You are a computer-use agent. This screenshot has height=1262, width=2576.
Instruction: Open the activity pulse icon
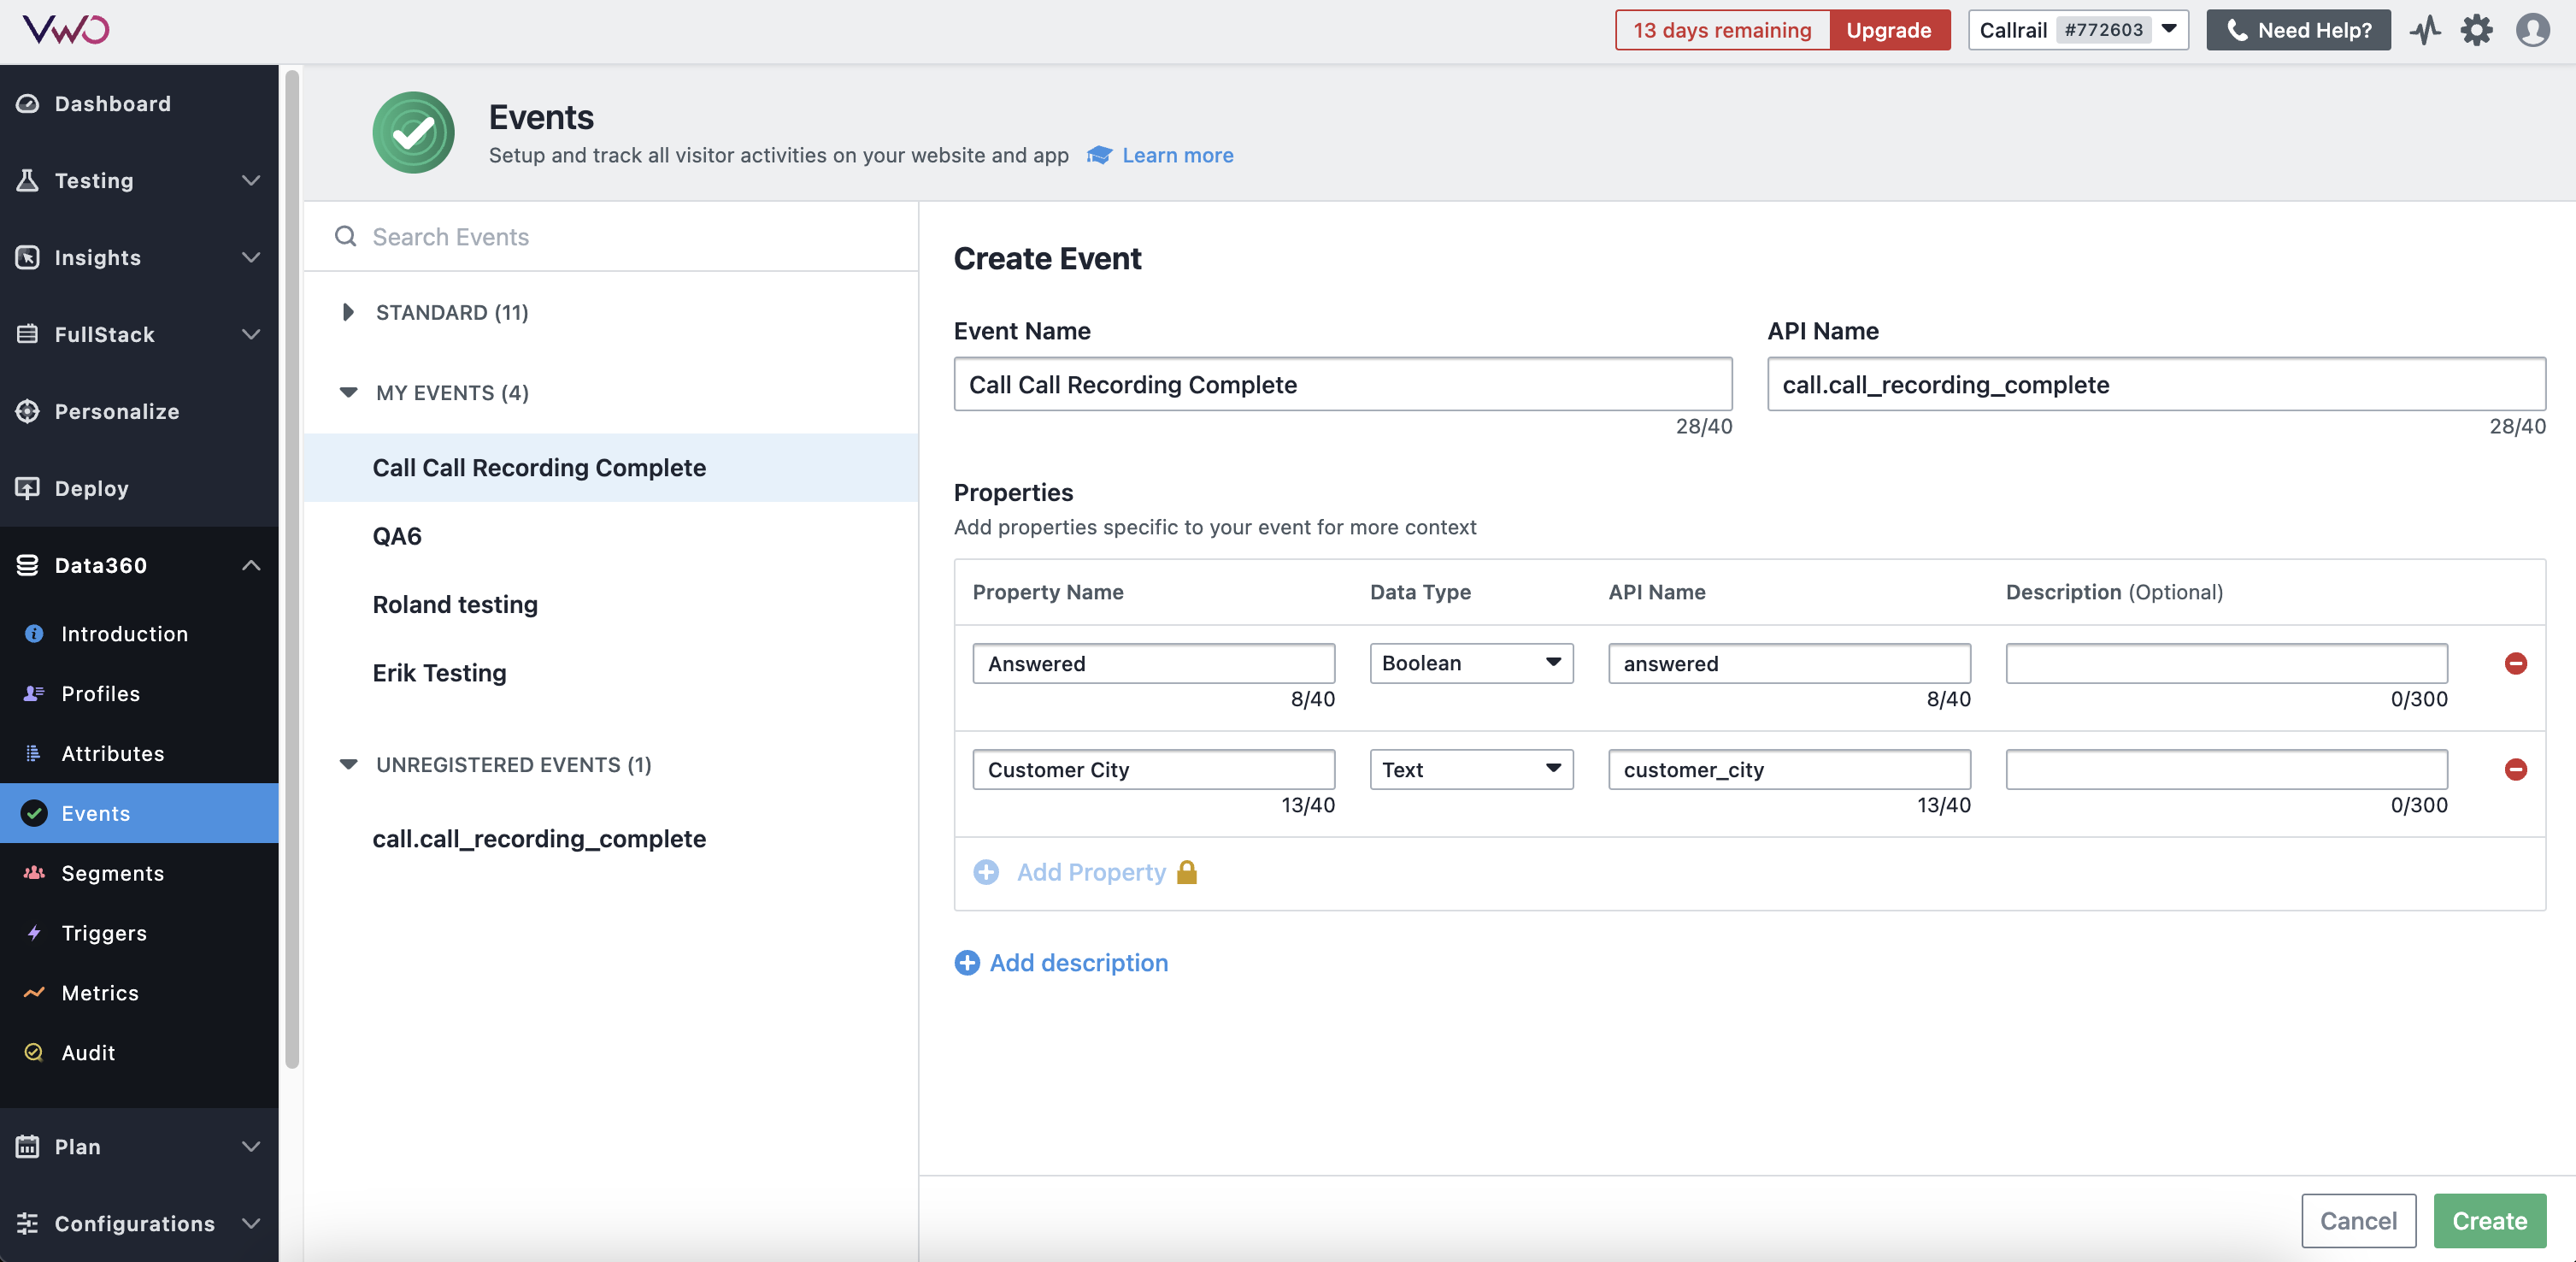(x=2425, y=30)
